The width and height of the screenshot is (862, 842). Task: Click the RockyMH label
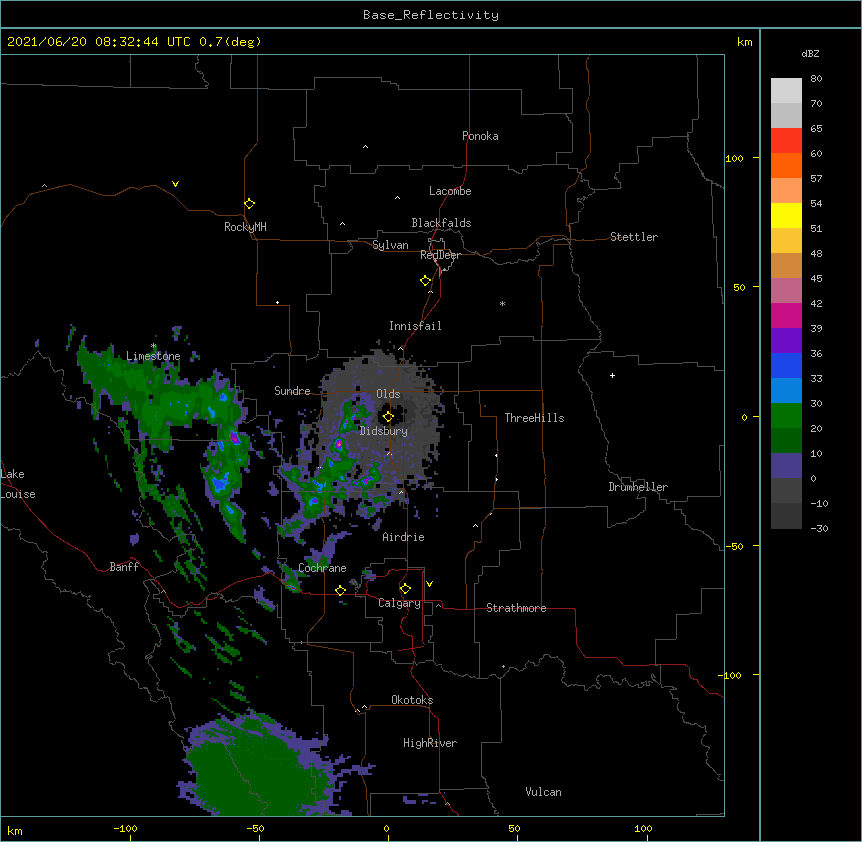pos(245,227)
